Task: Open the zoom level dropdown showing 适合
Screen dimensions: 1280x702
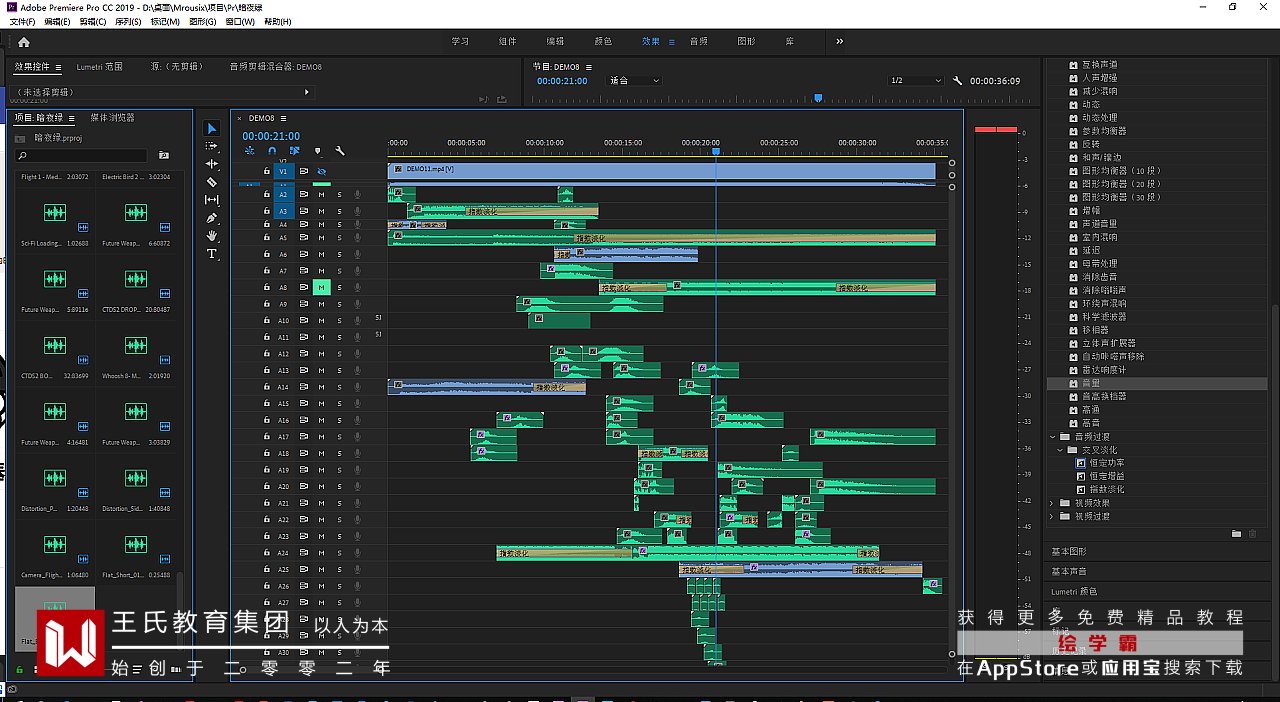Action: [634, 81]
